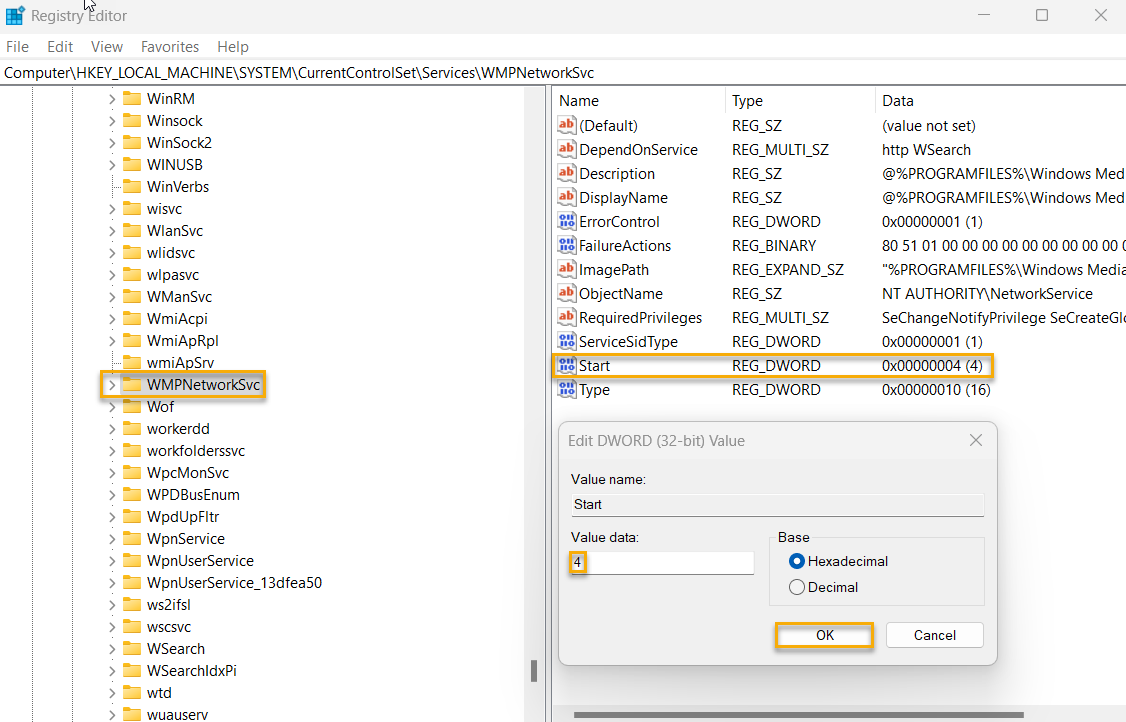Confirm with the OK button
The image size is (1126, 722).
[824, 634]
